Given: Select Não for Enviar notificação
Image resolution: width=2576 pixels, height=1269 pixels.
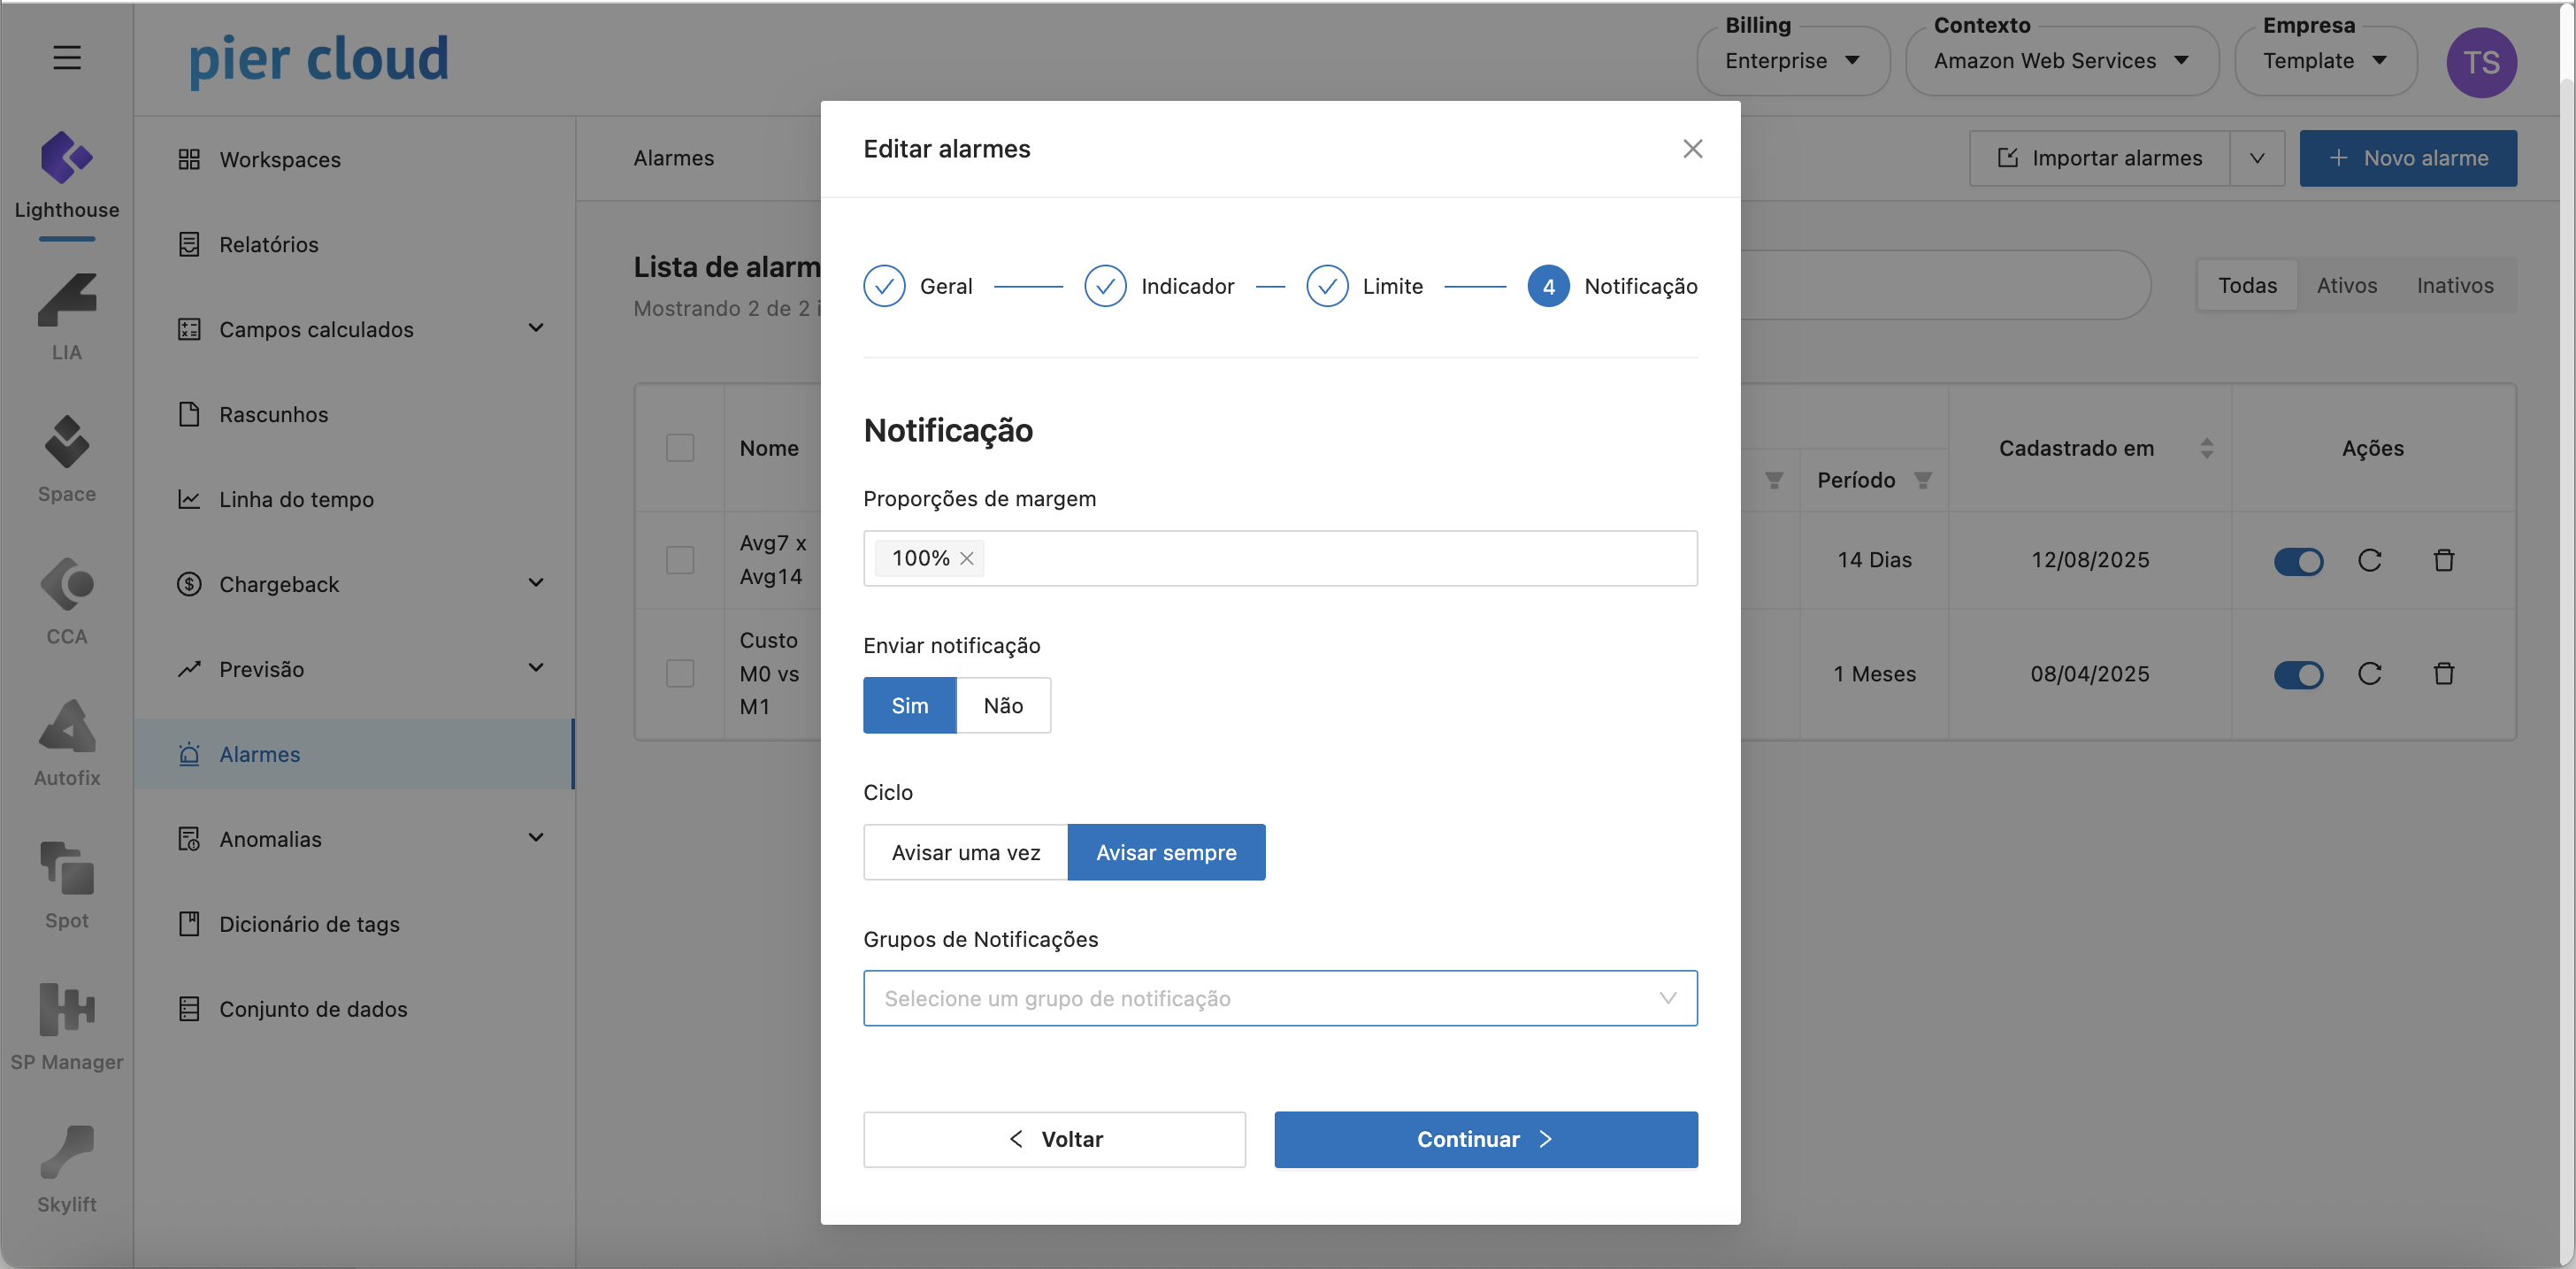Looking at the screenshot, I should [x=1002, y=706].
